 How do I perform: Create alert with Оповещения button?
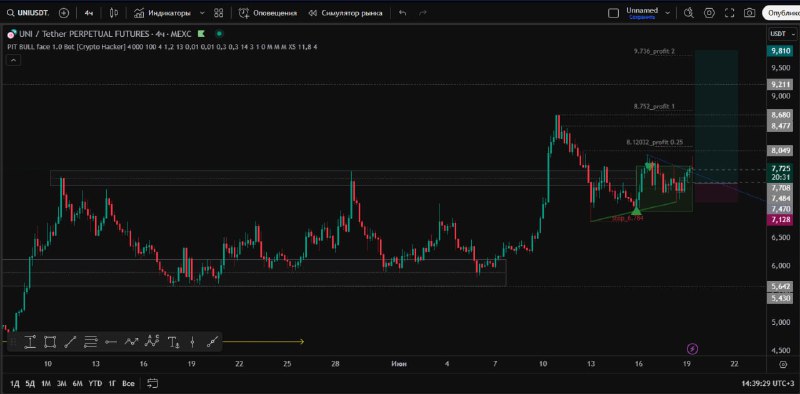268,13
